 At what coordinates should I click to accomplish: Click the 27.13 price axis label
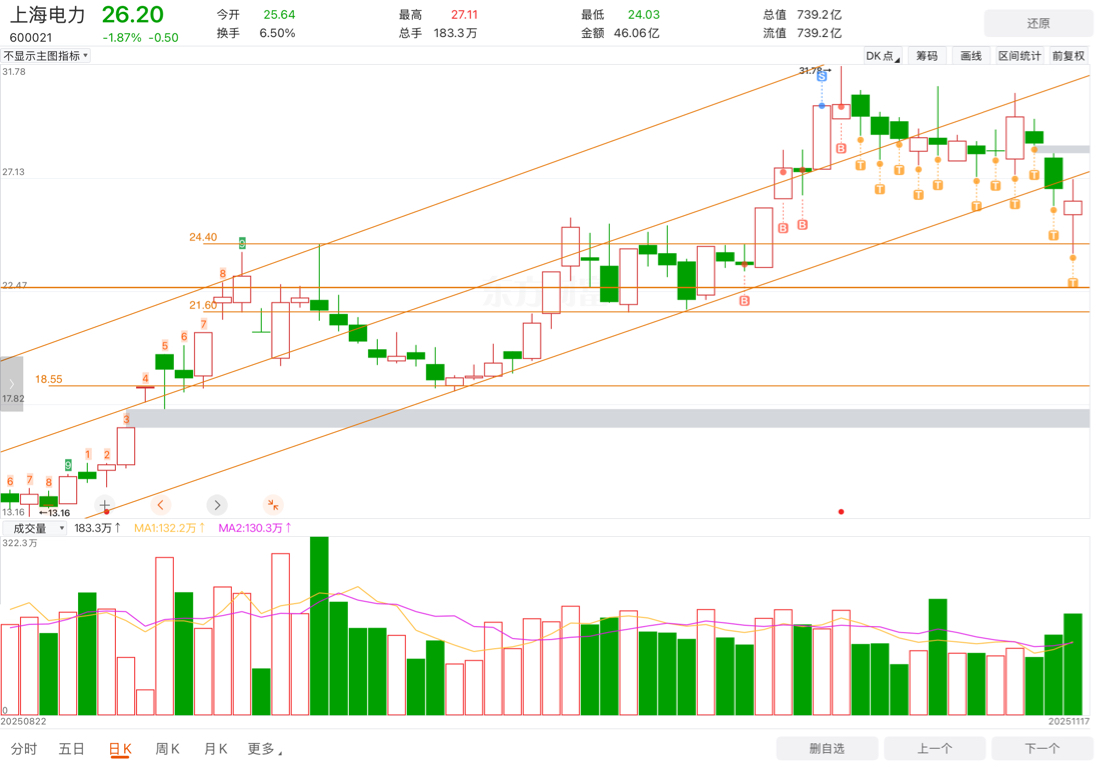13,172
